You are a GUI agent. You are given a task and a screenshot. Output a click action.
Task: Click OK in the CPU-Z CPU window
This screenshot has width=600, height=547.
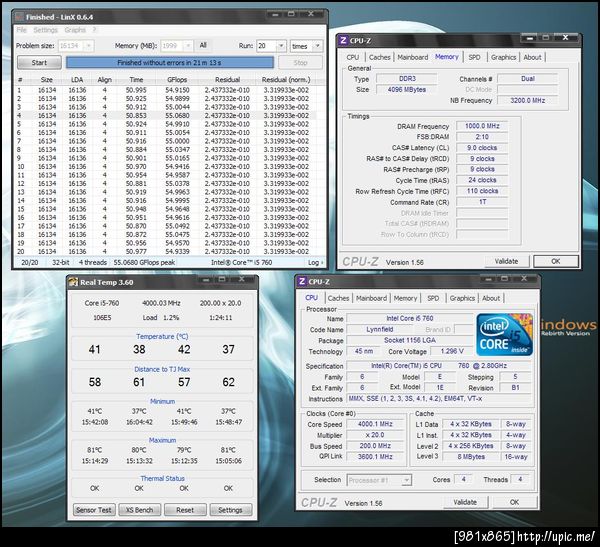[x=514, y=502]
